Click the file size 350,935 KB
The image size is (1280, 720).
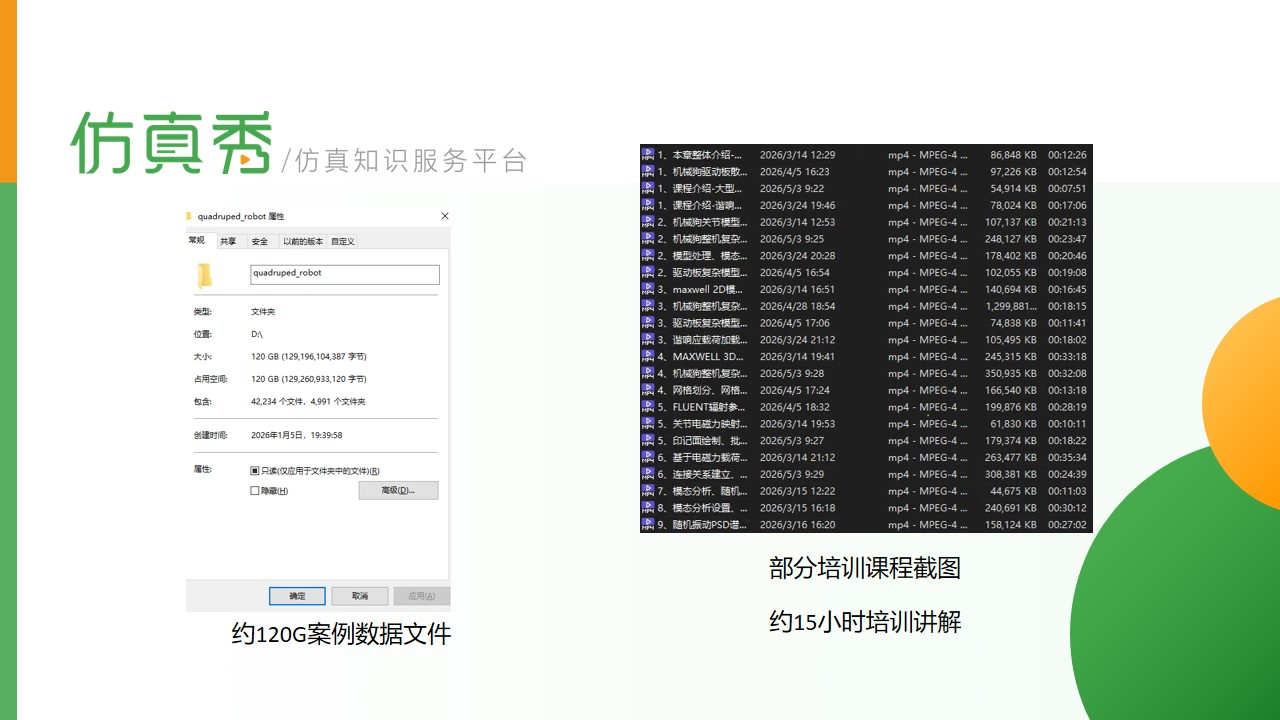click(x=1009, y=373)
